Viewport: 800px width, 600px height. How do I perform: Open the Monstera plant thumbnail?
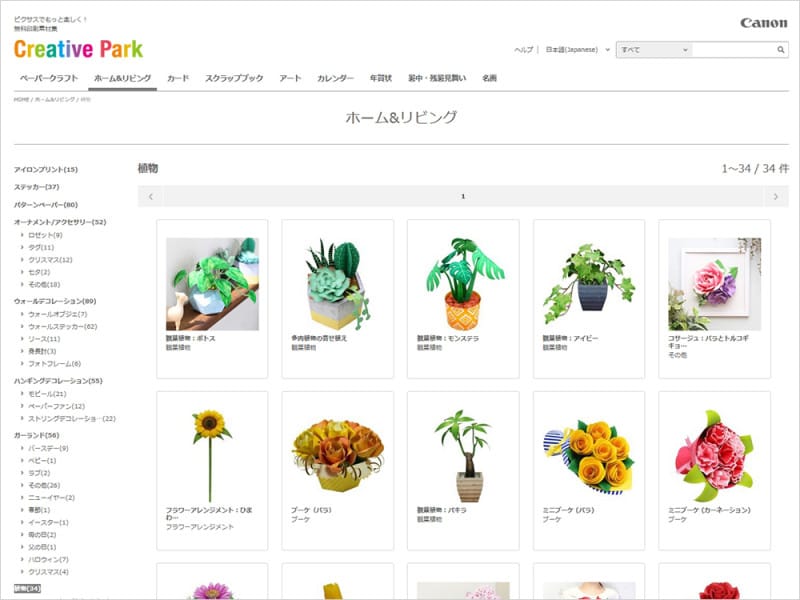[462, 284]
